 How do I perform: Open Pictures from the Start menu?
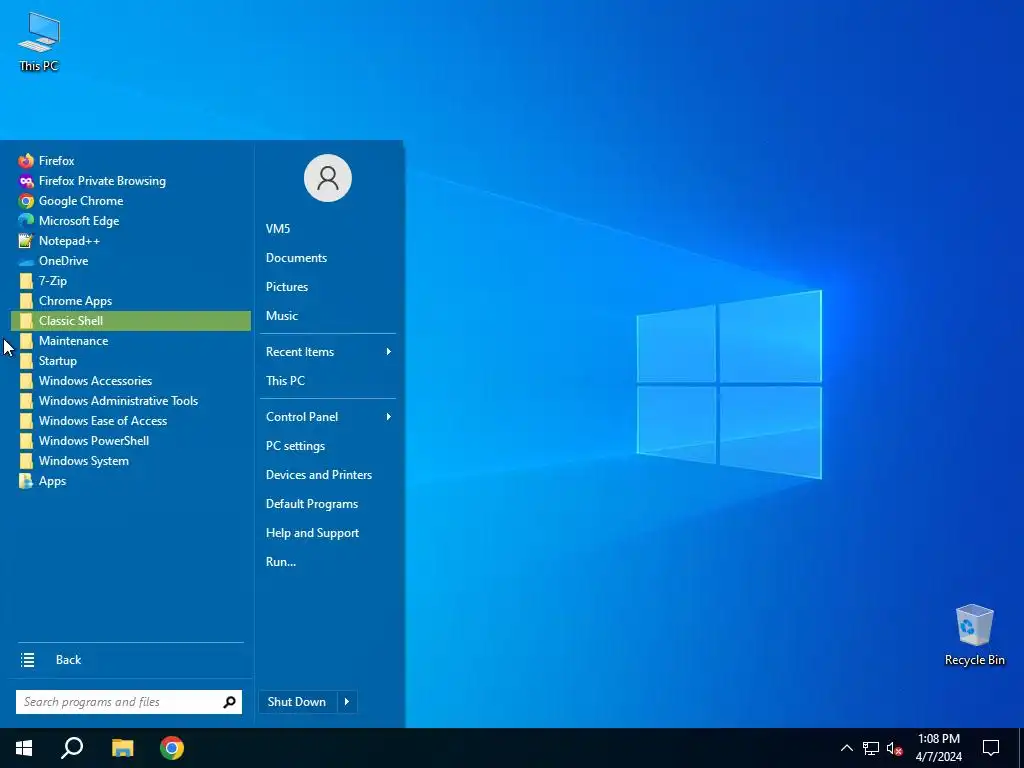328,287
